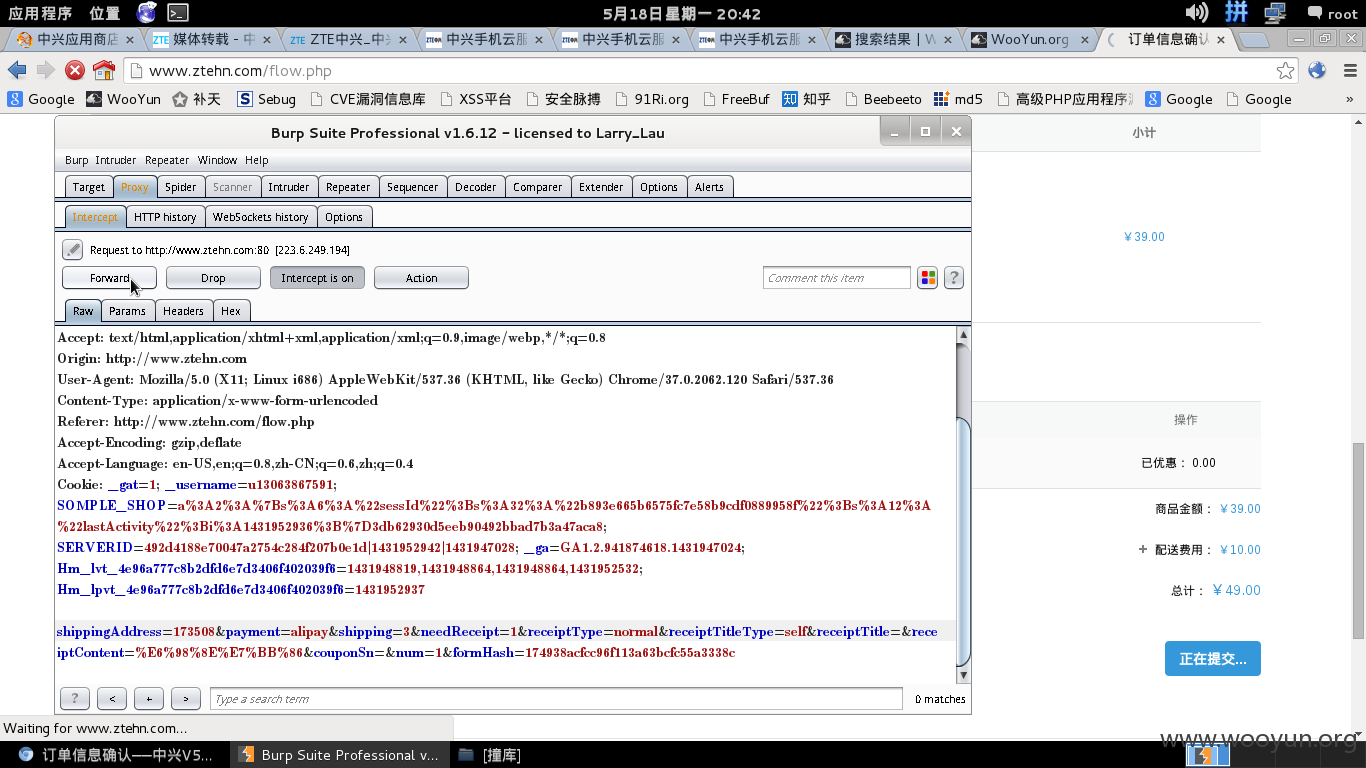This screenshot has width=1366, height=768.
Task: Click the 正在提交 submit button on webpage
Action: (1212, 659)
